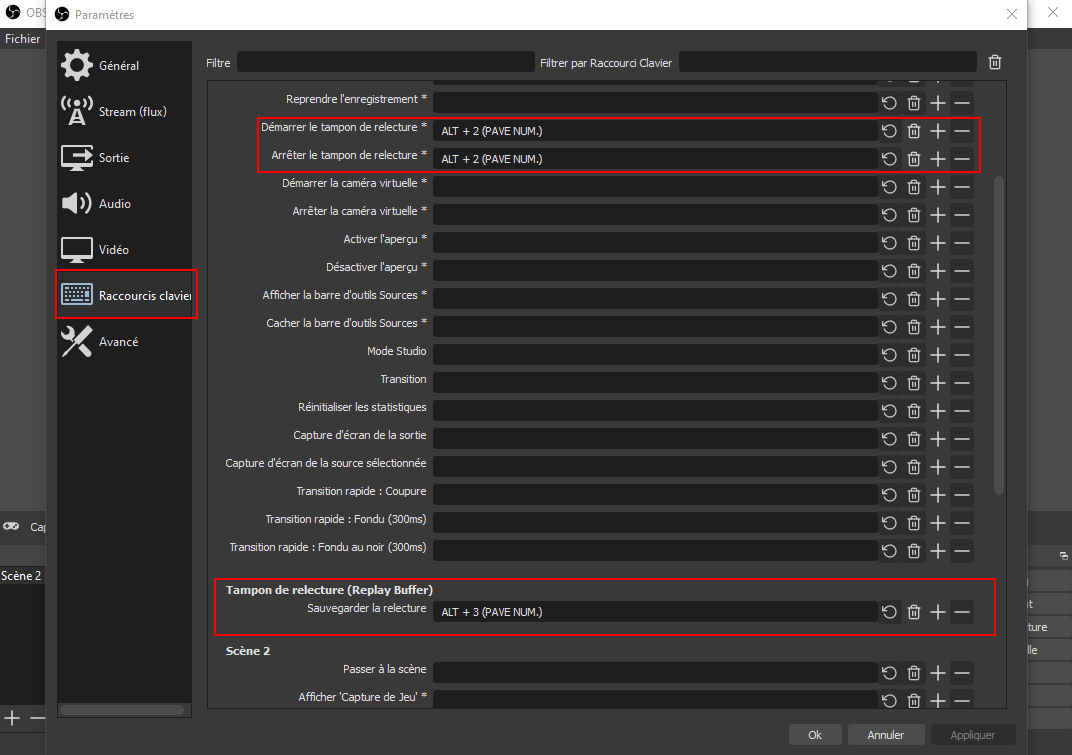Reset hotkey for Capture d'écran de la source sélectionnée
This screenshot has width=1072, height=755.
pos(889,468)
